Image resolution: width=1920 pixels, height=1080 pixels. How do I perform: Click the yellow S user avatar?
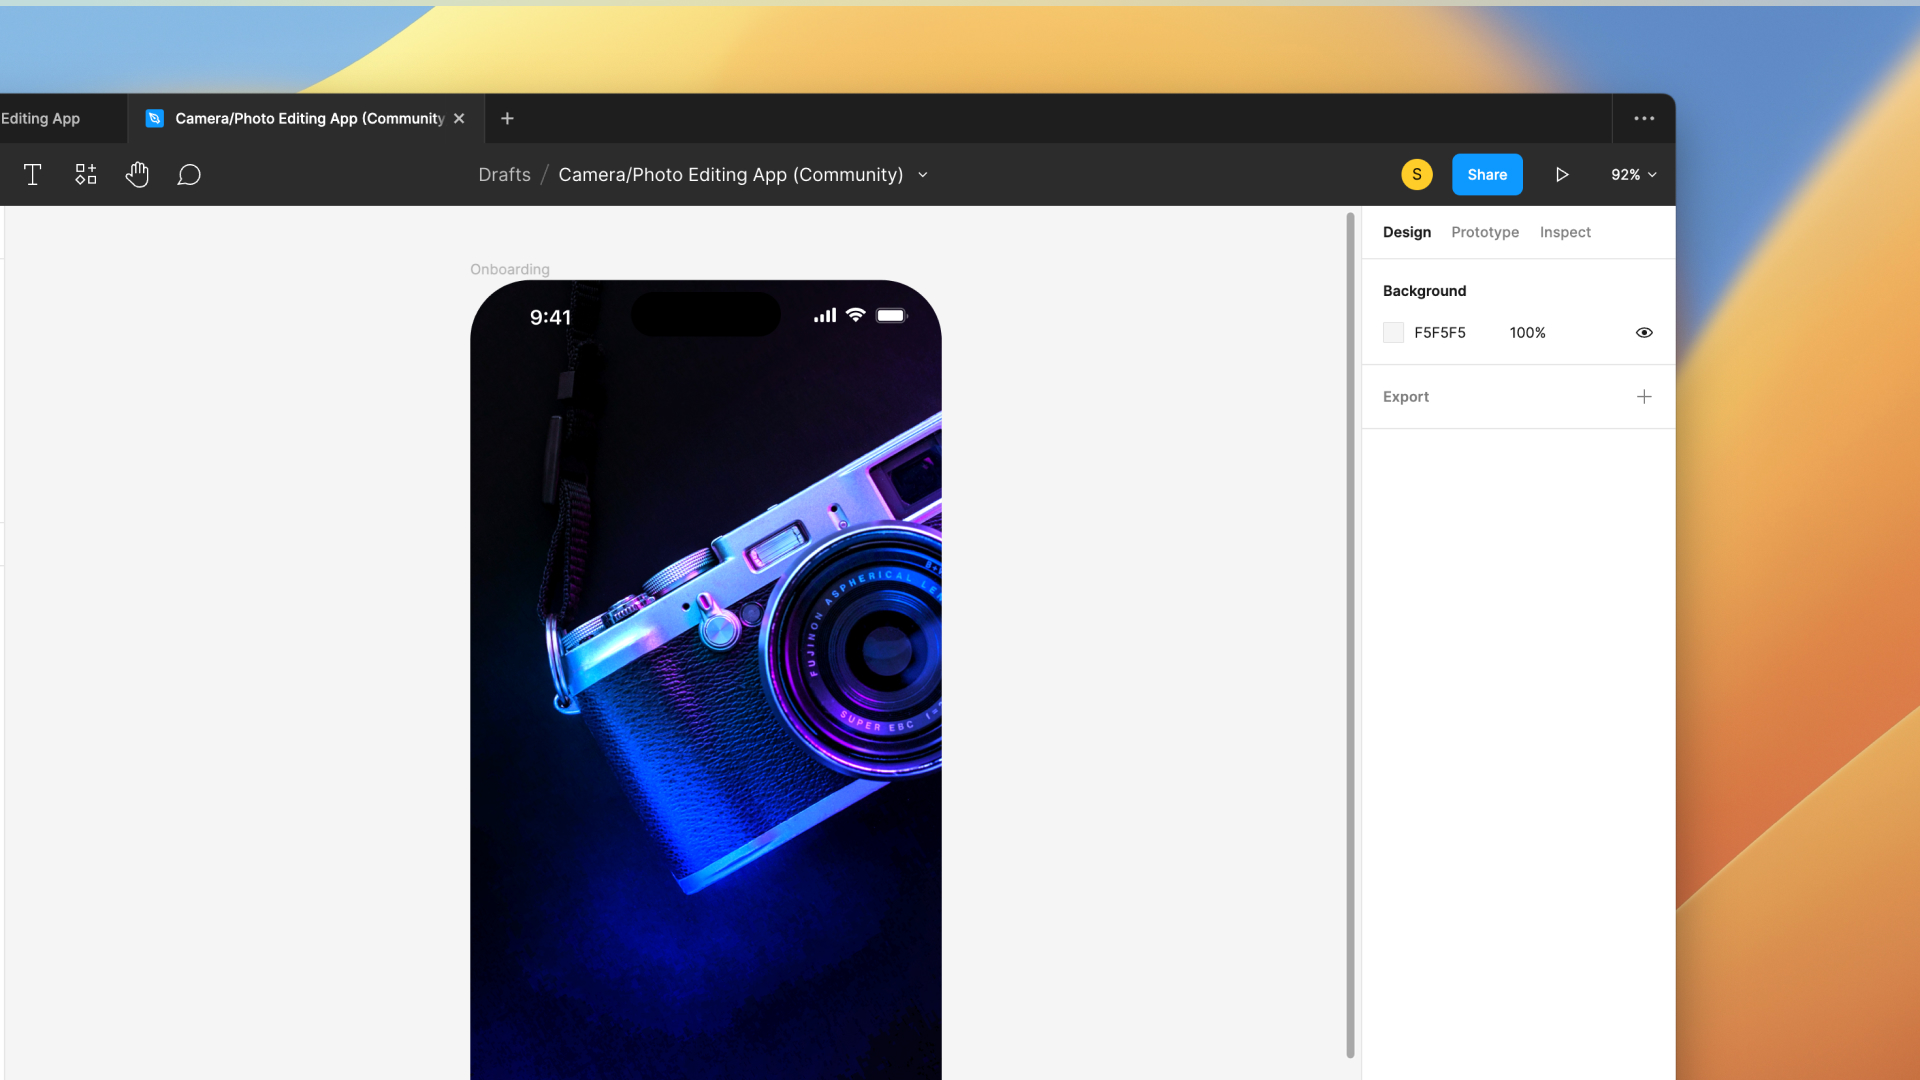[x=1417, y=175]
